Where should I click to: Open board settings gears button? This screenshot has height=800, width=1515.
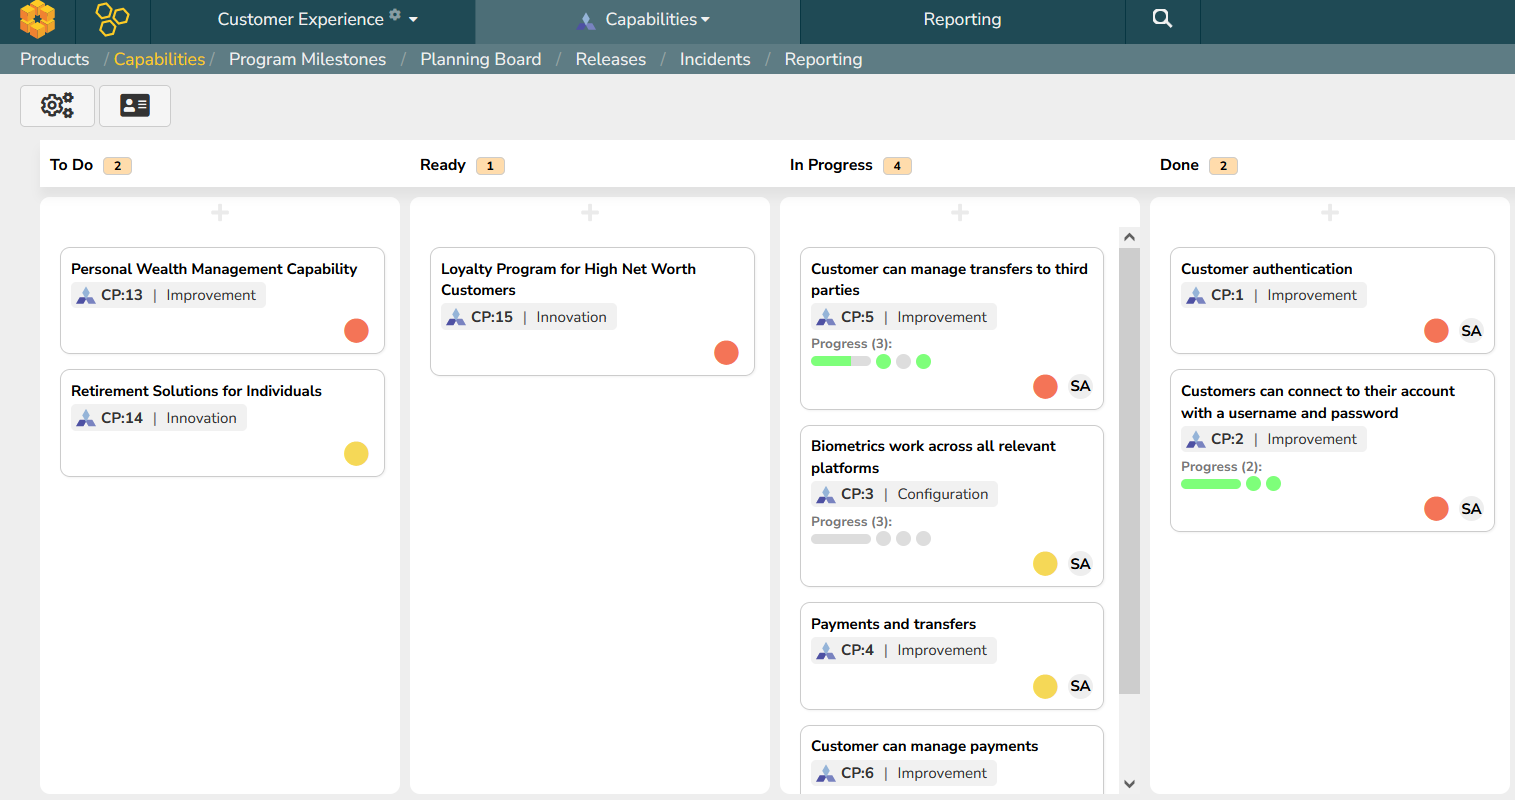tap(57, 105)
